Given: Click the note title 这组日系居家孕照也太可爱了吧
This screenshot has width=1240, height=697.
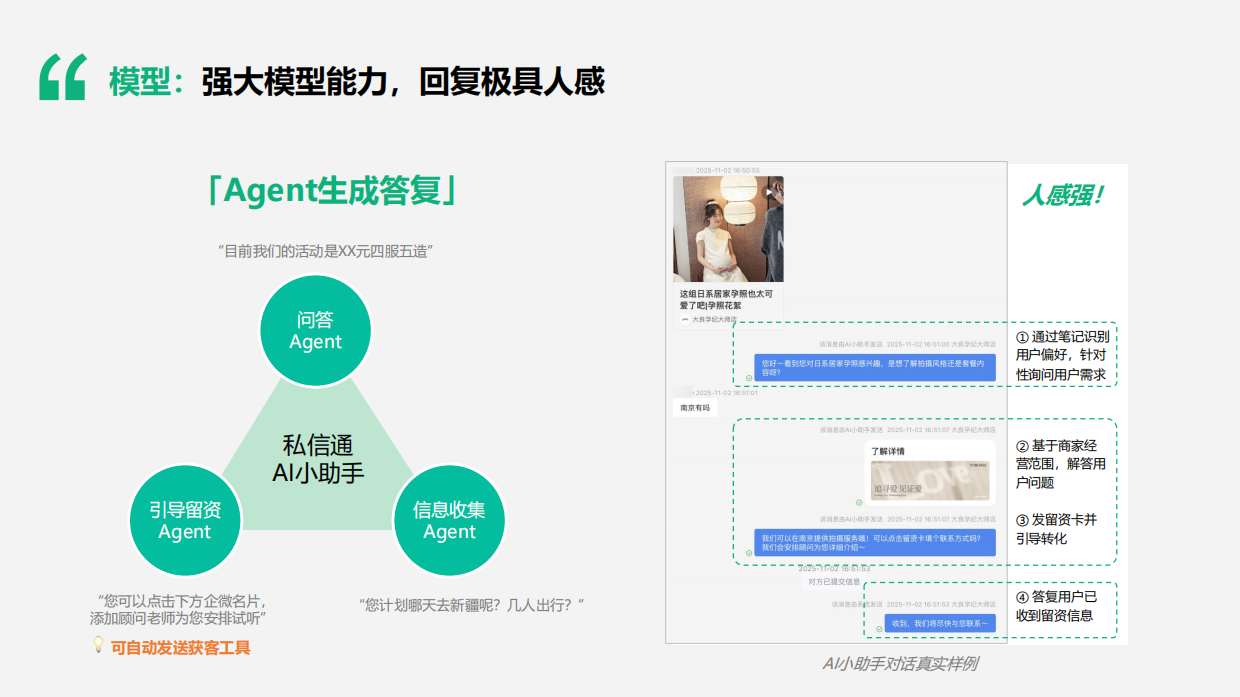Looking at the screenshot, I should coord(728,299).
